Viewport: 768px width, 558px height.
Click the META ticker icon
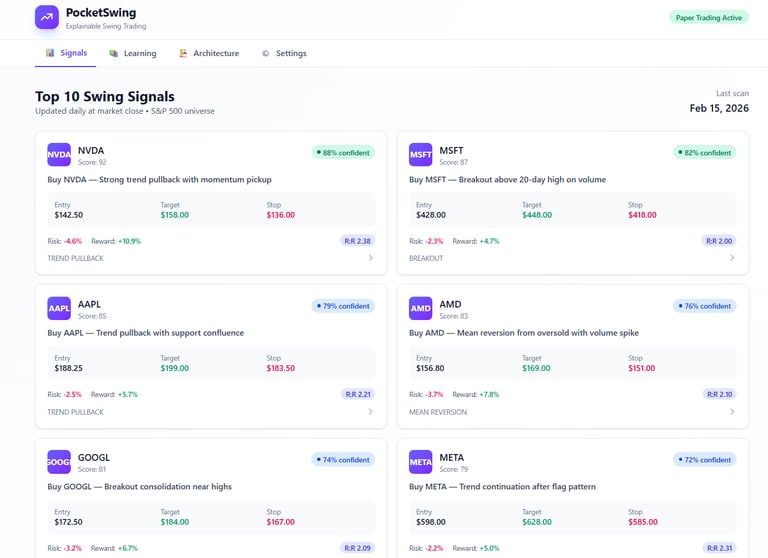(x=421, y=461)
